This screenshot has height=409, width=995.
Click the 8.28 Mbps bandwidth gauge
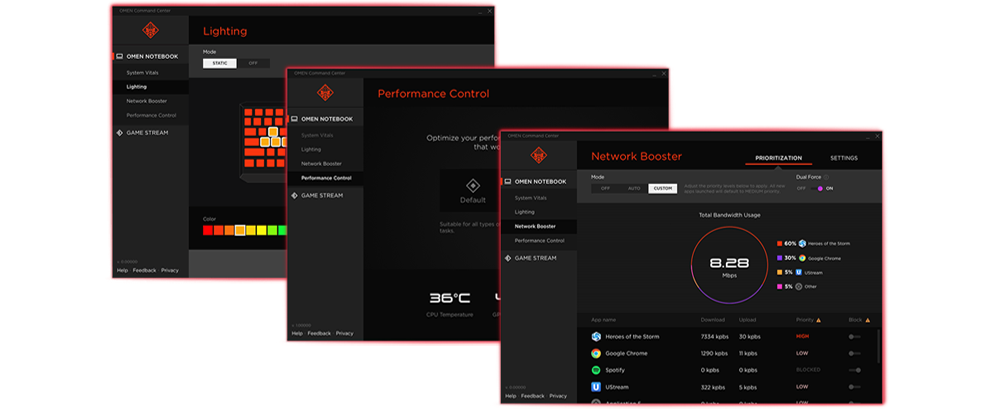[x=728, y=264]
